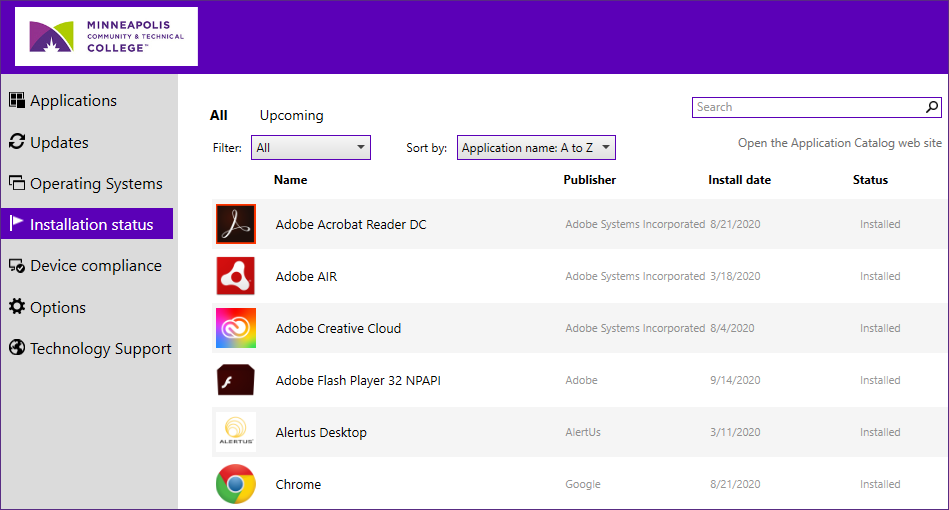Click the Chrome browser icon
The height and width of the screenshot is (510, 949).
[236, 484]
